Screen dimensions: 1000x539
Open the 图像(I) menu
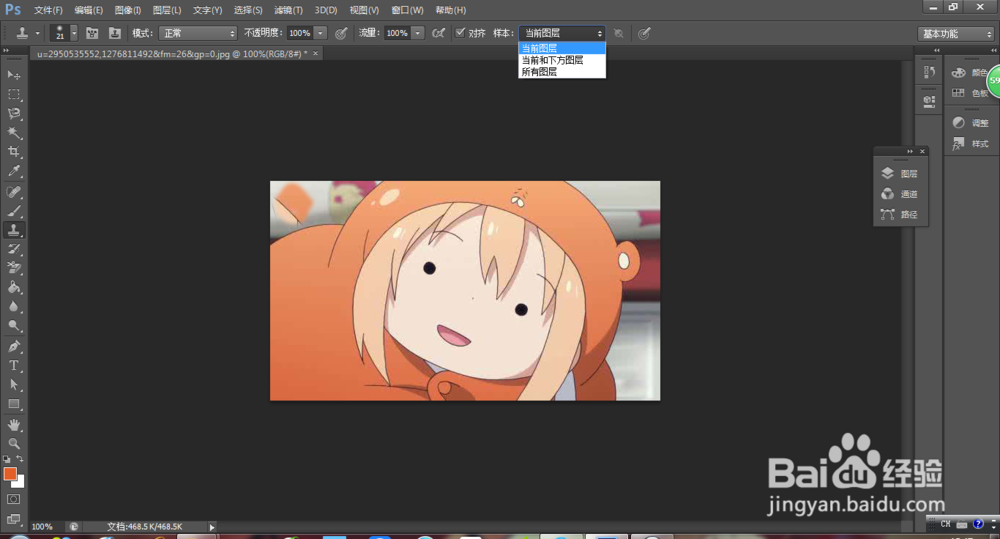click(128, 10)
